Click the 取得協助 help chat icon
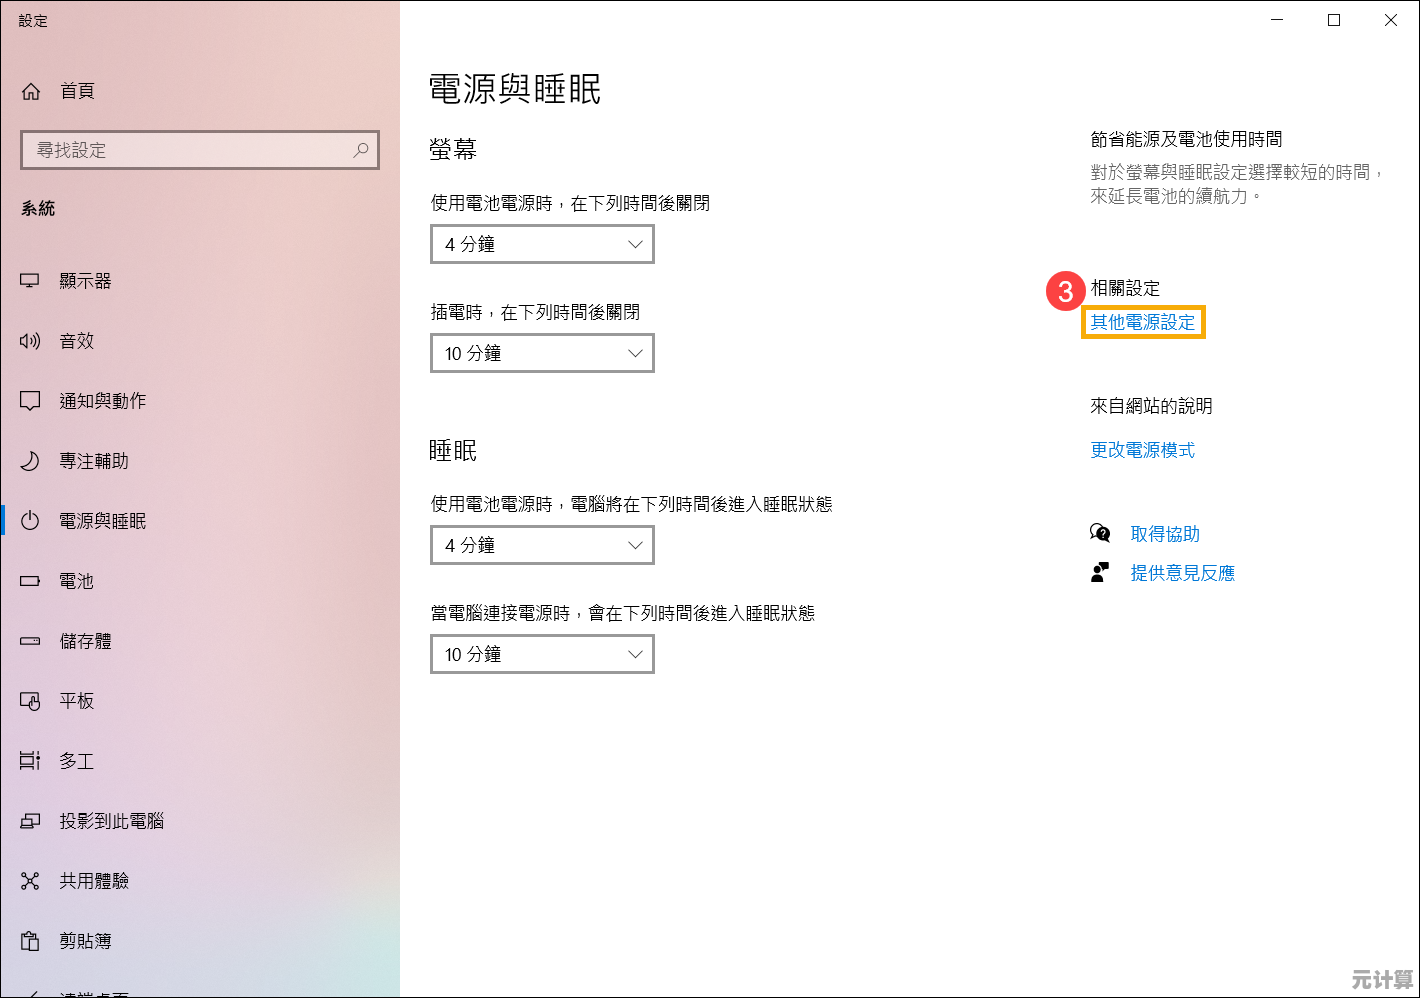Screen dimensions: 1420x998 tap(1100, 533)
